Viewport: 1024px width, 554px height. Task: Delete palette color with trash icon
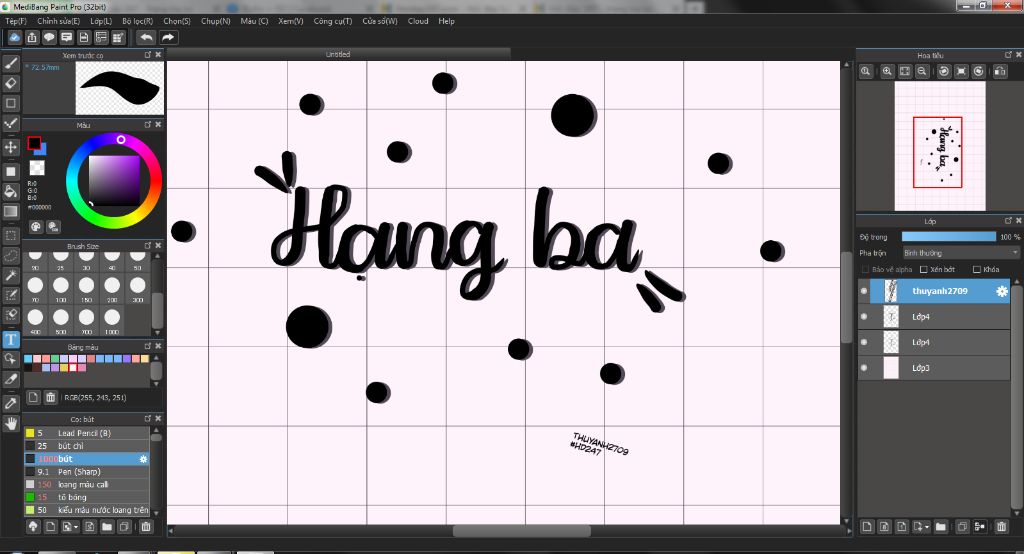coord(50,397)
